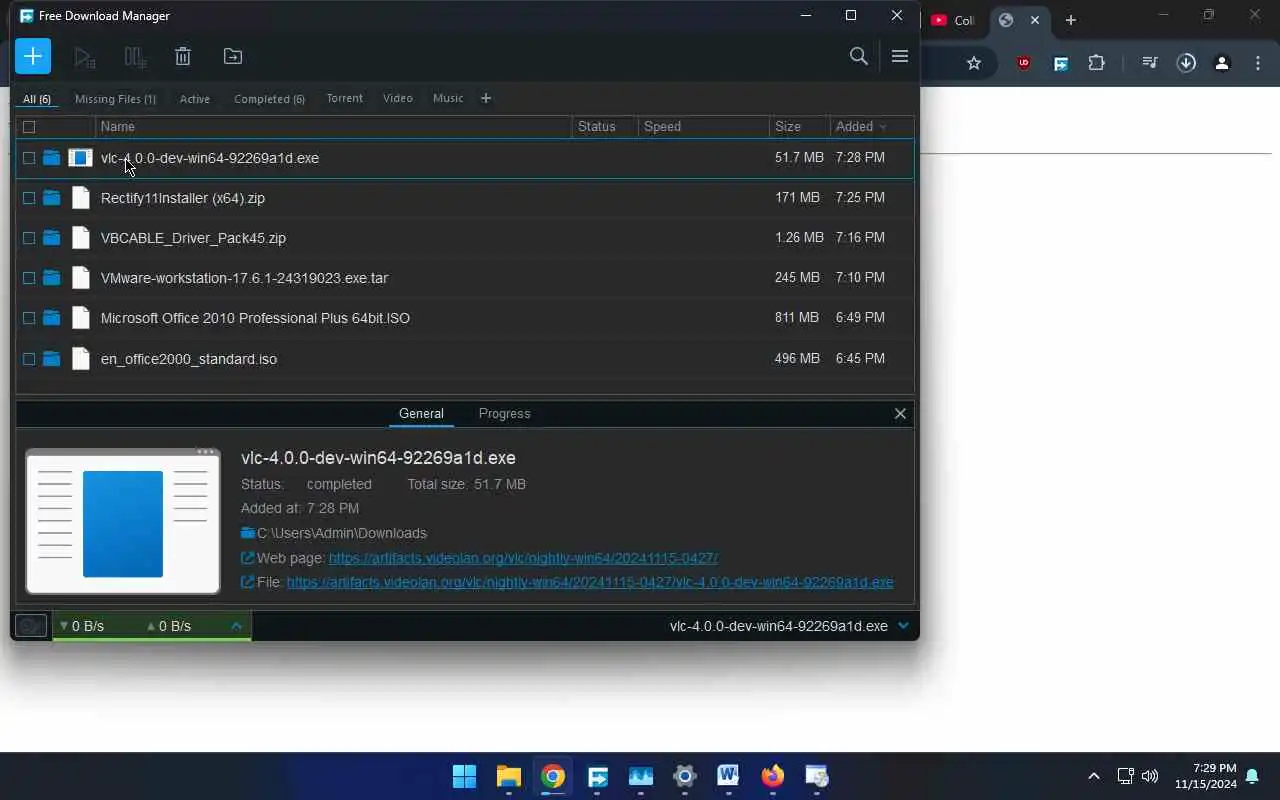Open Settings gear from taskbar
Viewport: 1280px width, 800px height.
pos(685,776)
